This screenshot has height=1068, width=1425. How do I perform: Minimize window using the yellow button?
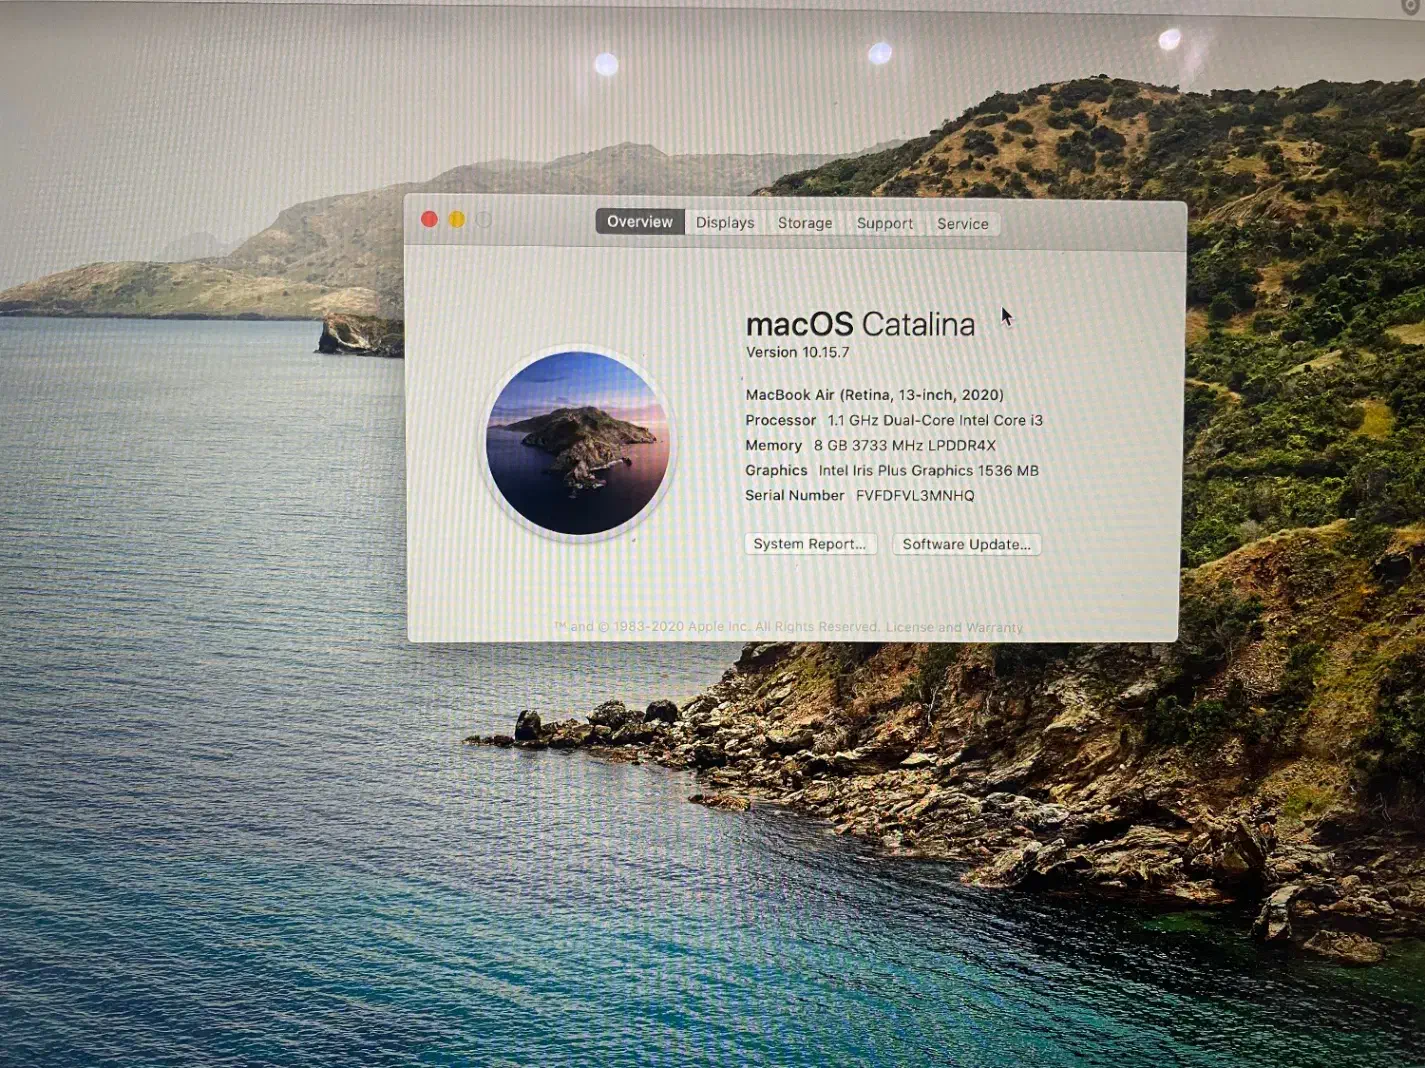click(457, 219)
